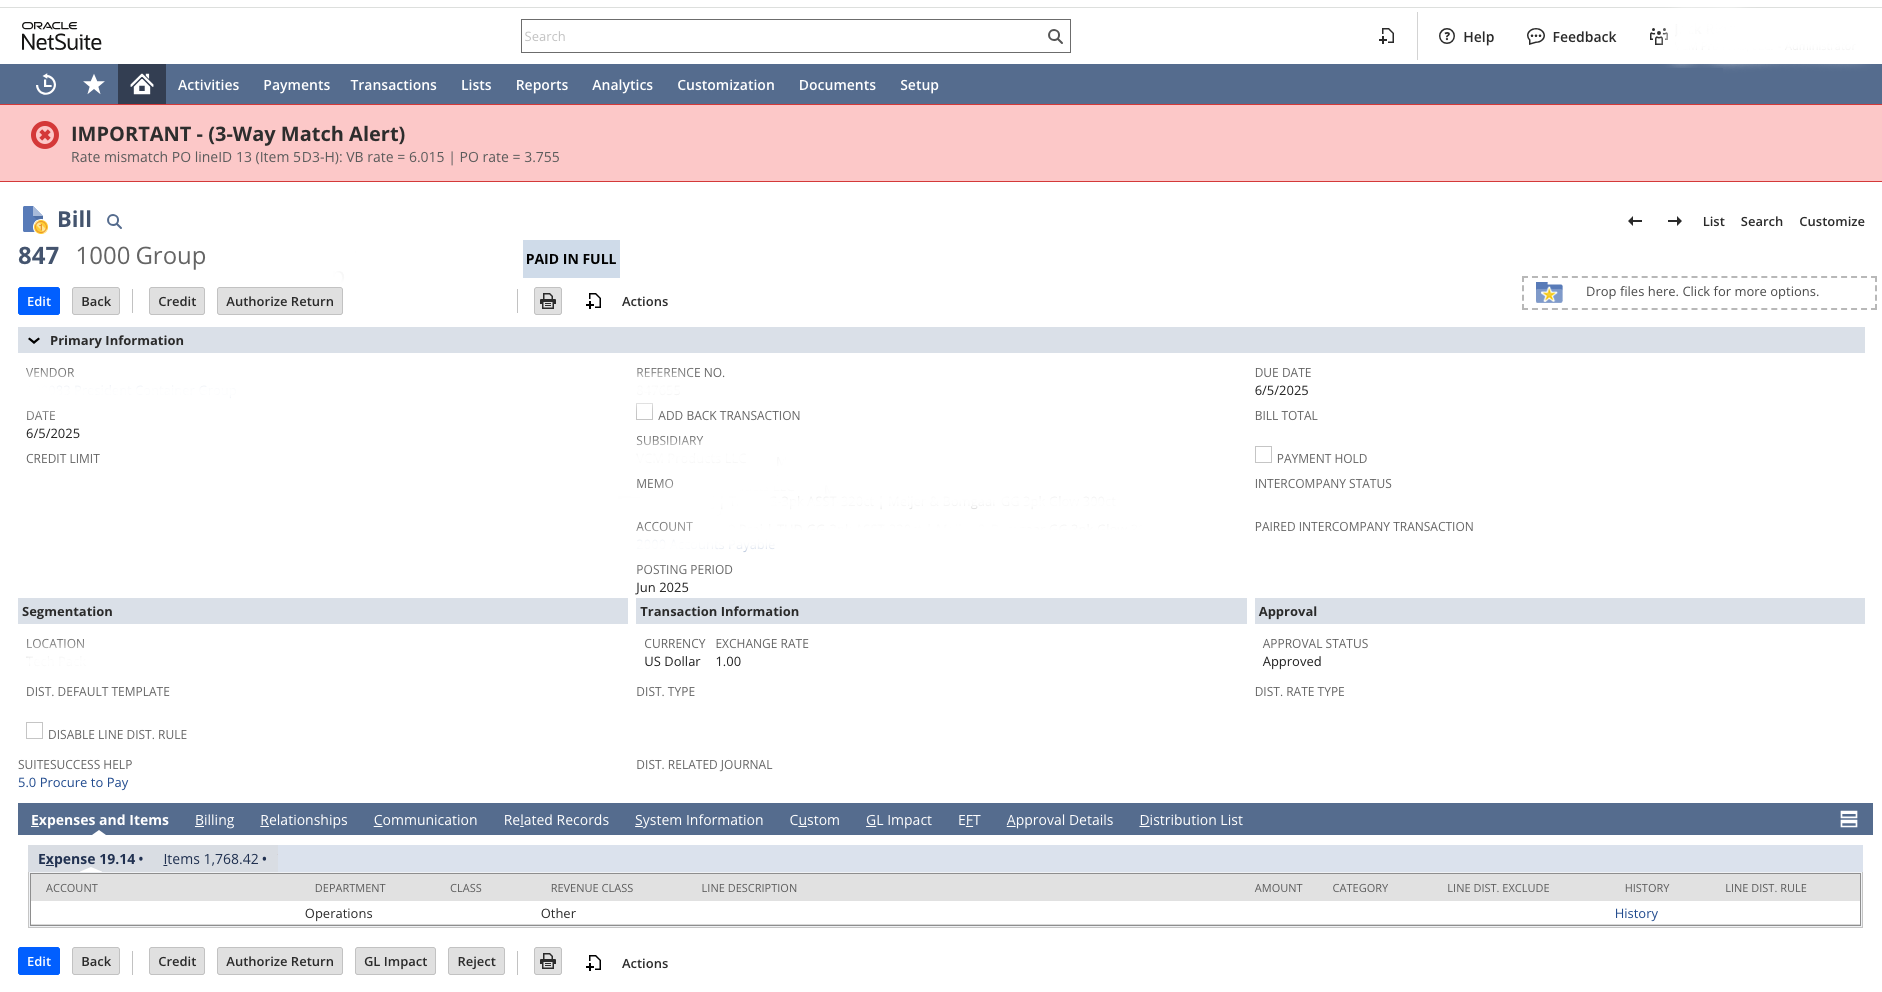This screenshot has height=992, width=1882.
Task: Click the bottom print icon
Action: click(548, 962)
